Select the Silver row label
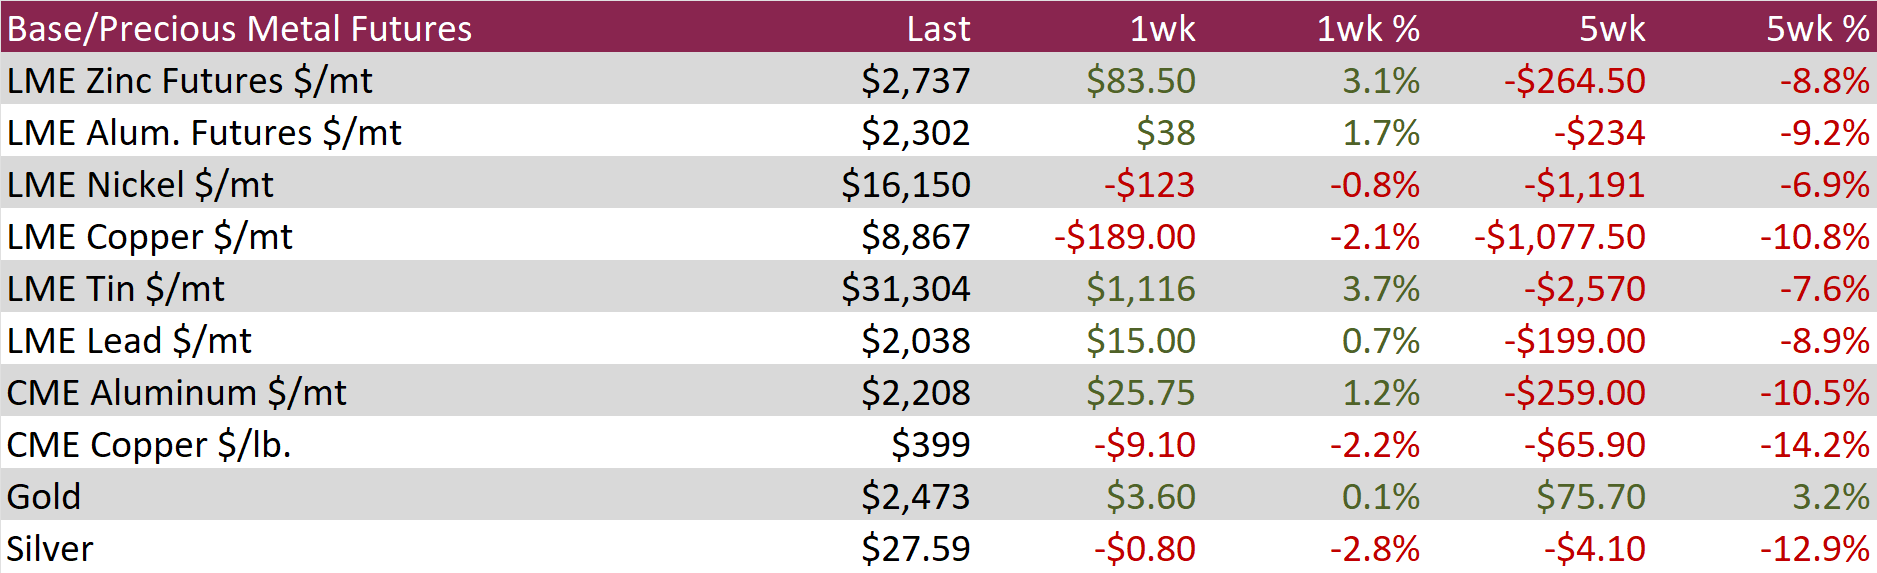This screenshot has width=1877, height=573. click(x=50, y=548)
